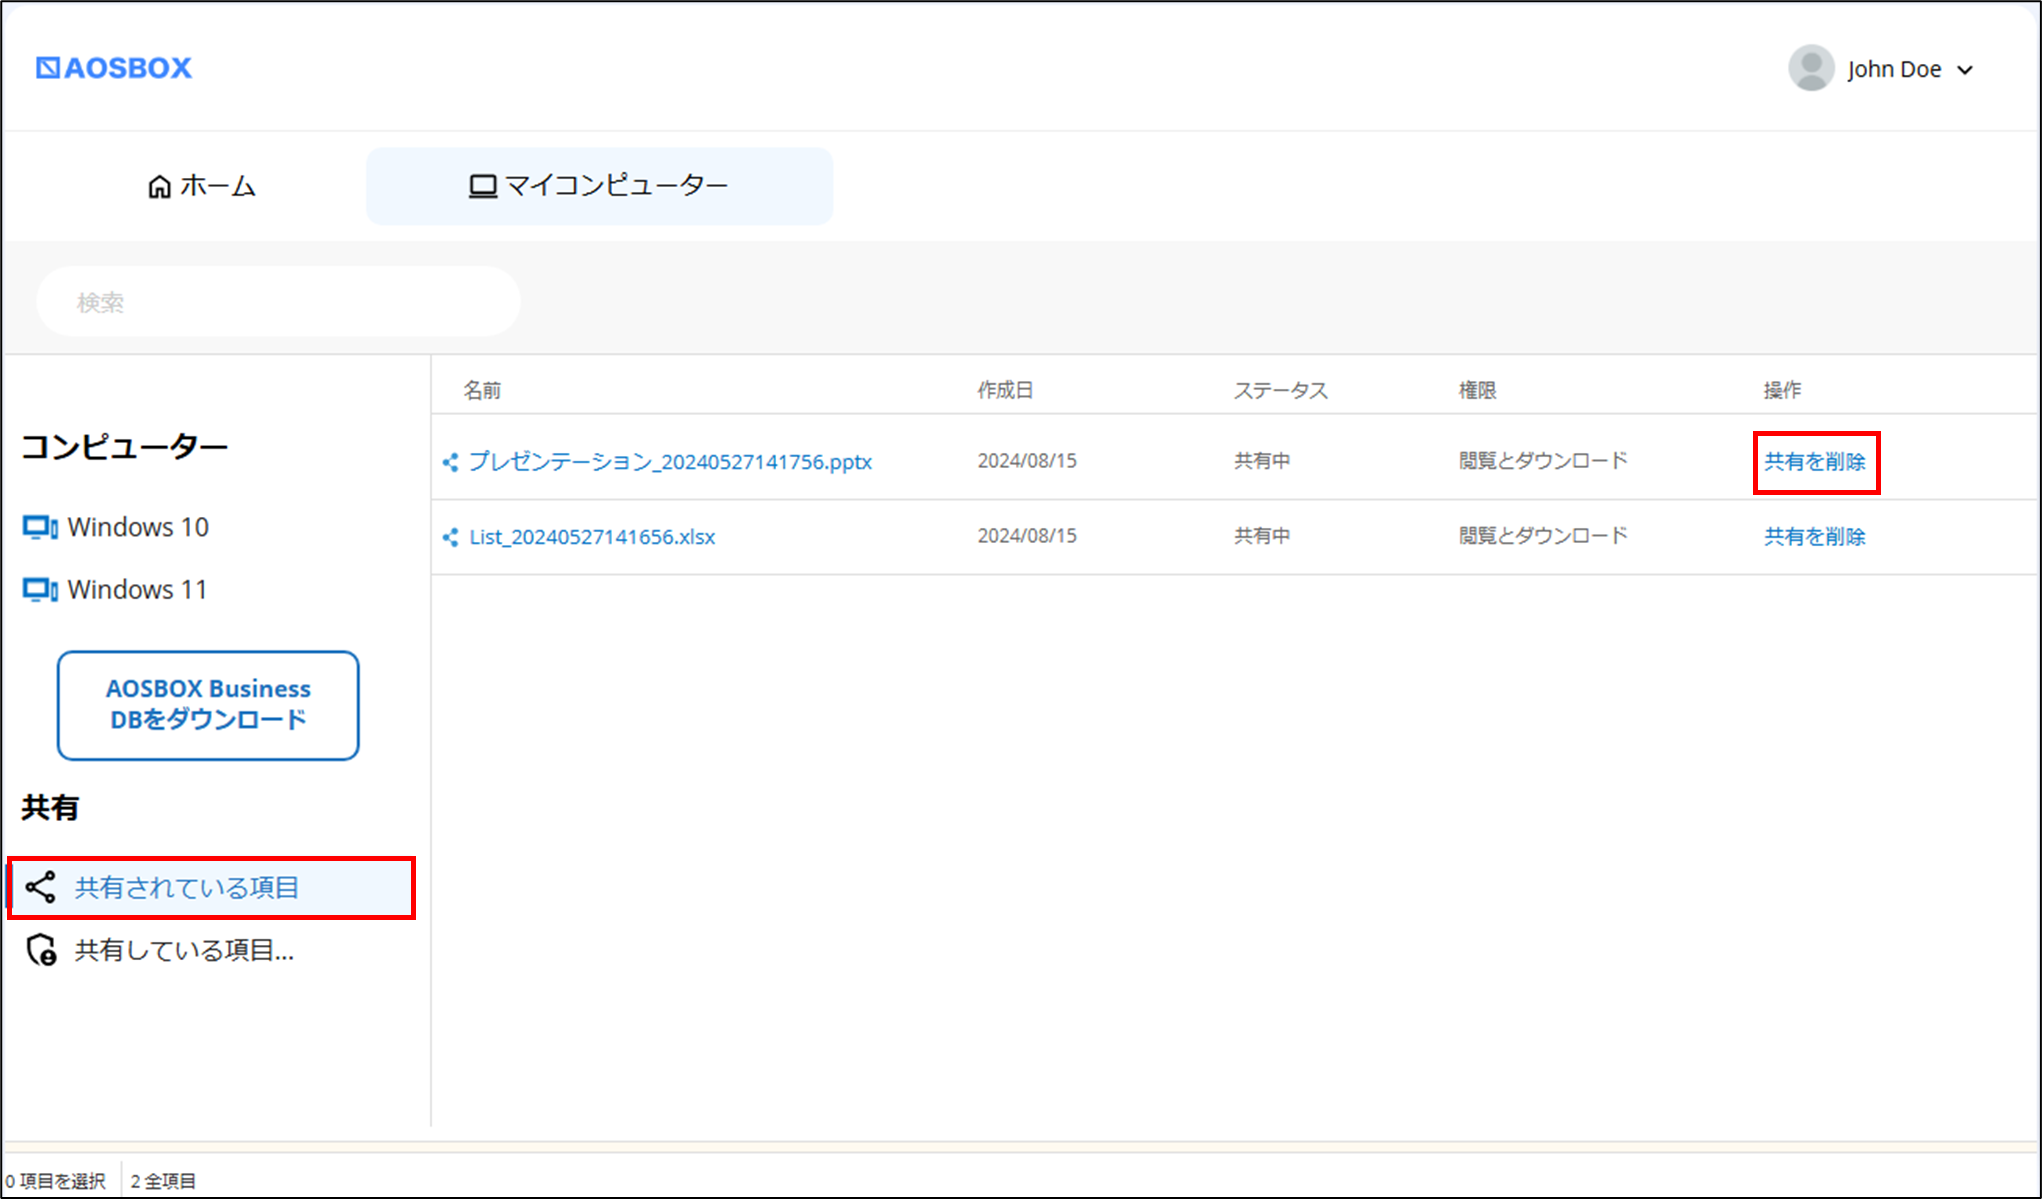Screen dimensions: 2042x1199
Task: Switch to the マイコンピューター tab
Action: coord(599,186)
